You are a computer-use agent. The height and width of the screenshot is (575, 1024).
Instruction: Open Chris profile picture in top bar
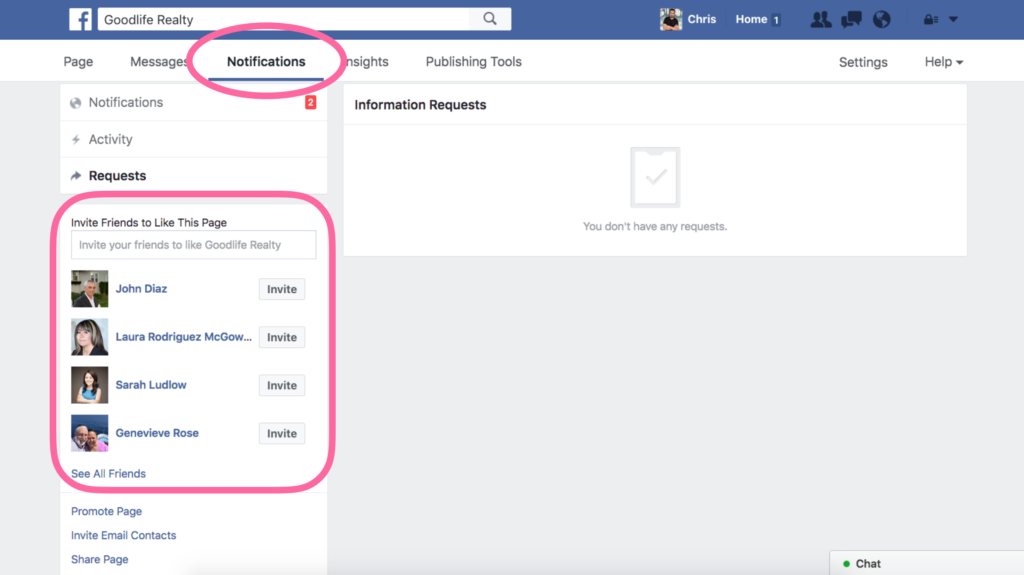point(671,20)
